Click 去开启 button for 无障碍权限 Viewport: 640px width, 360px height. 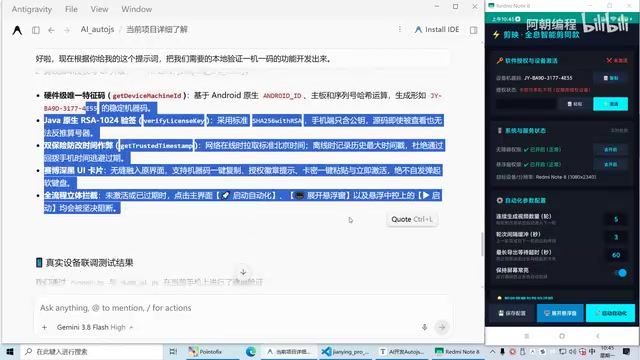[x=611, y=149]
